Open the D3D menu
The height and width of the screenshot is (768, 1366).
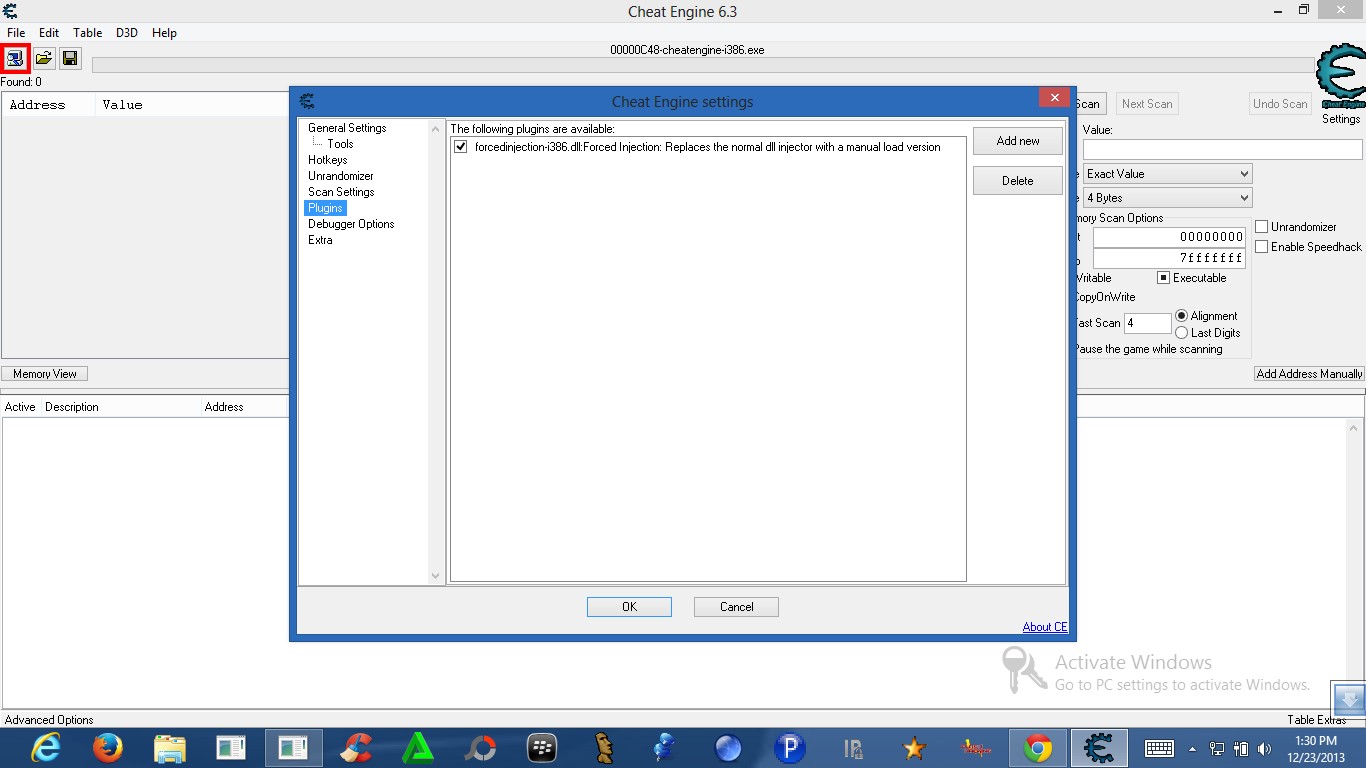126,32
